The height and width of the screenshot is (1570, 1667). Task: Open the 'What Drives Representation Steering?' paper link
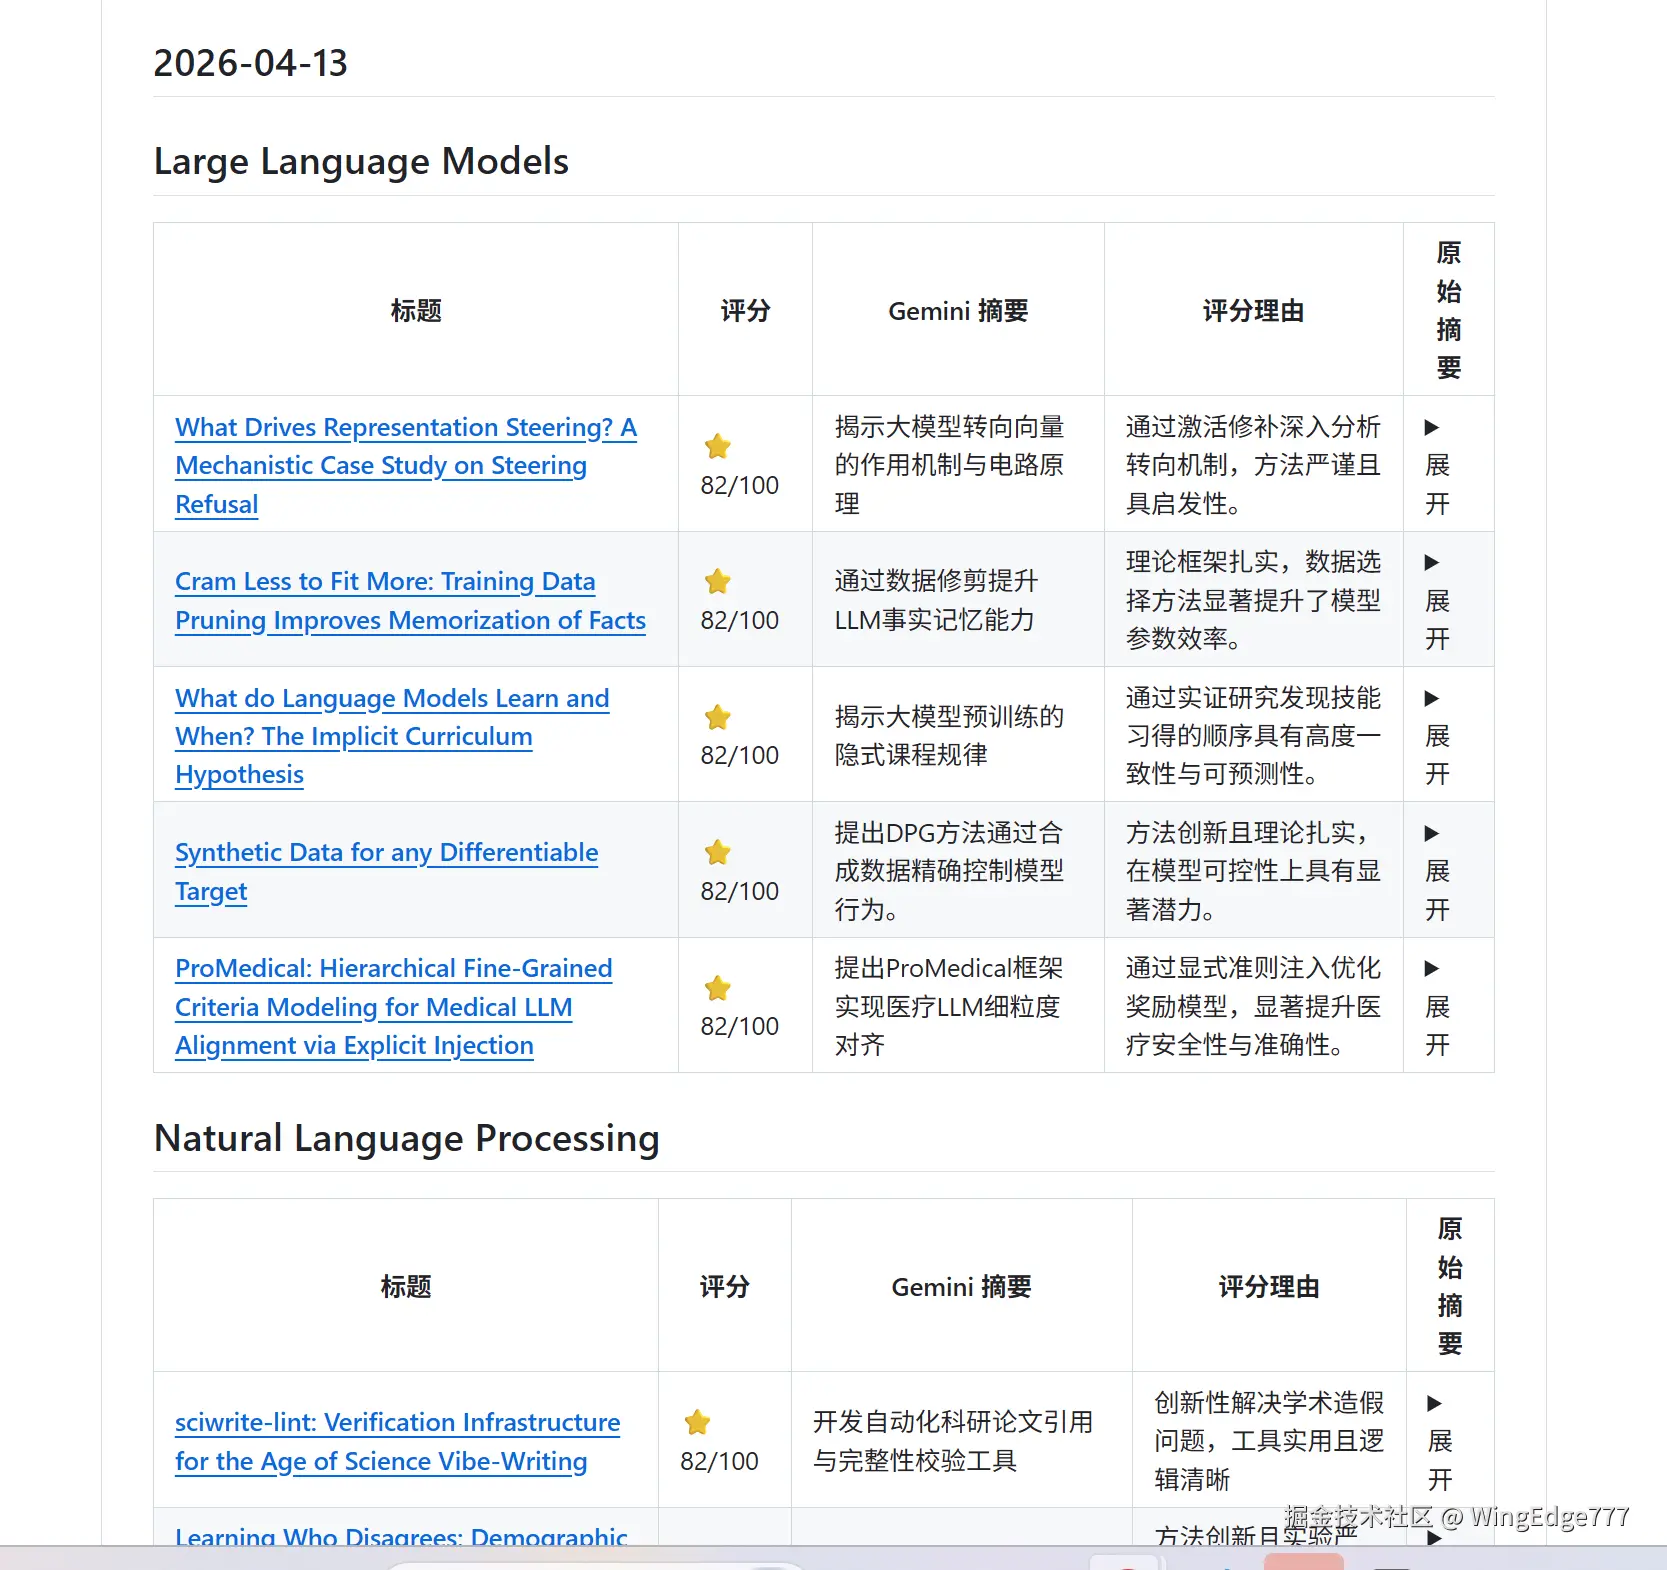coord(406,466)
